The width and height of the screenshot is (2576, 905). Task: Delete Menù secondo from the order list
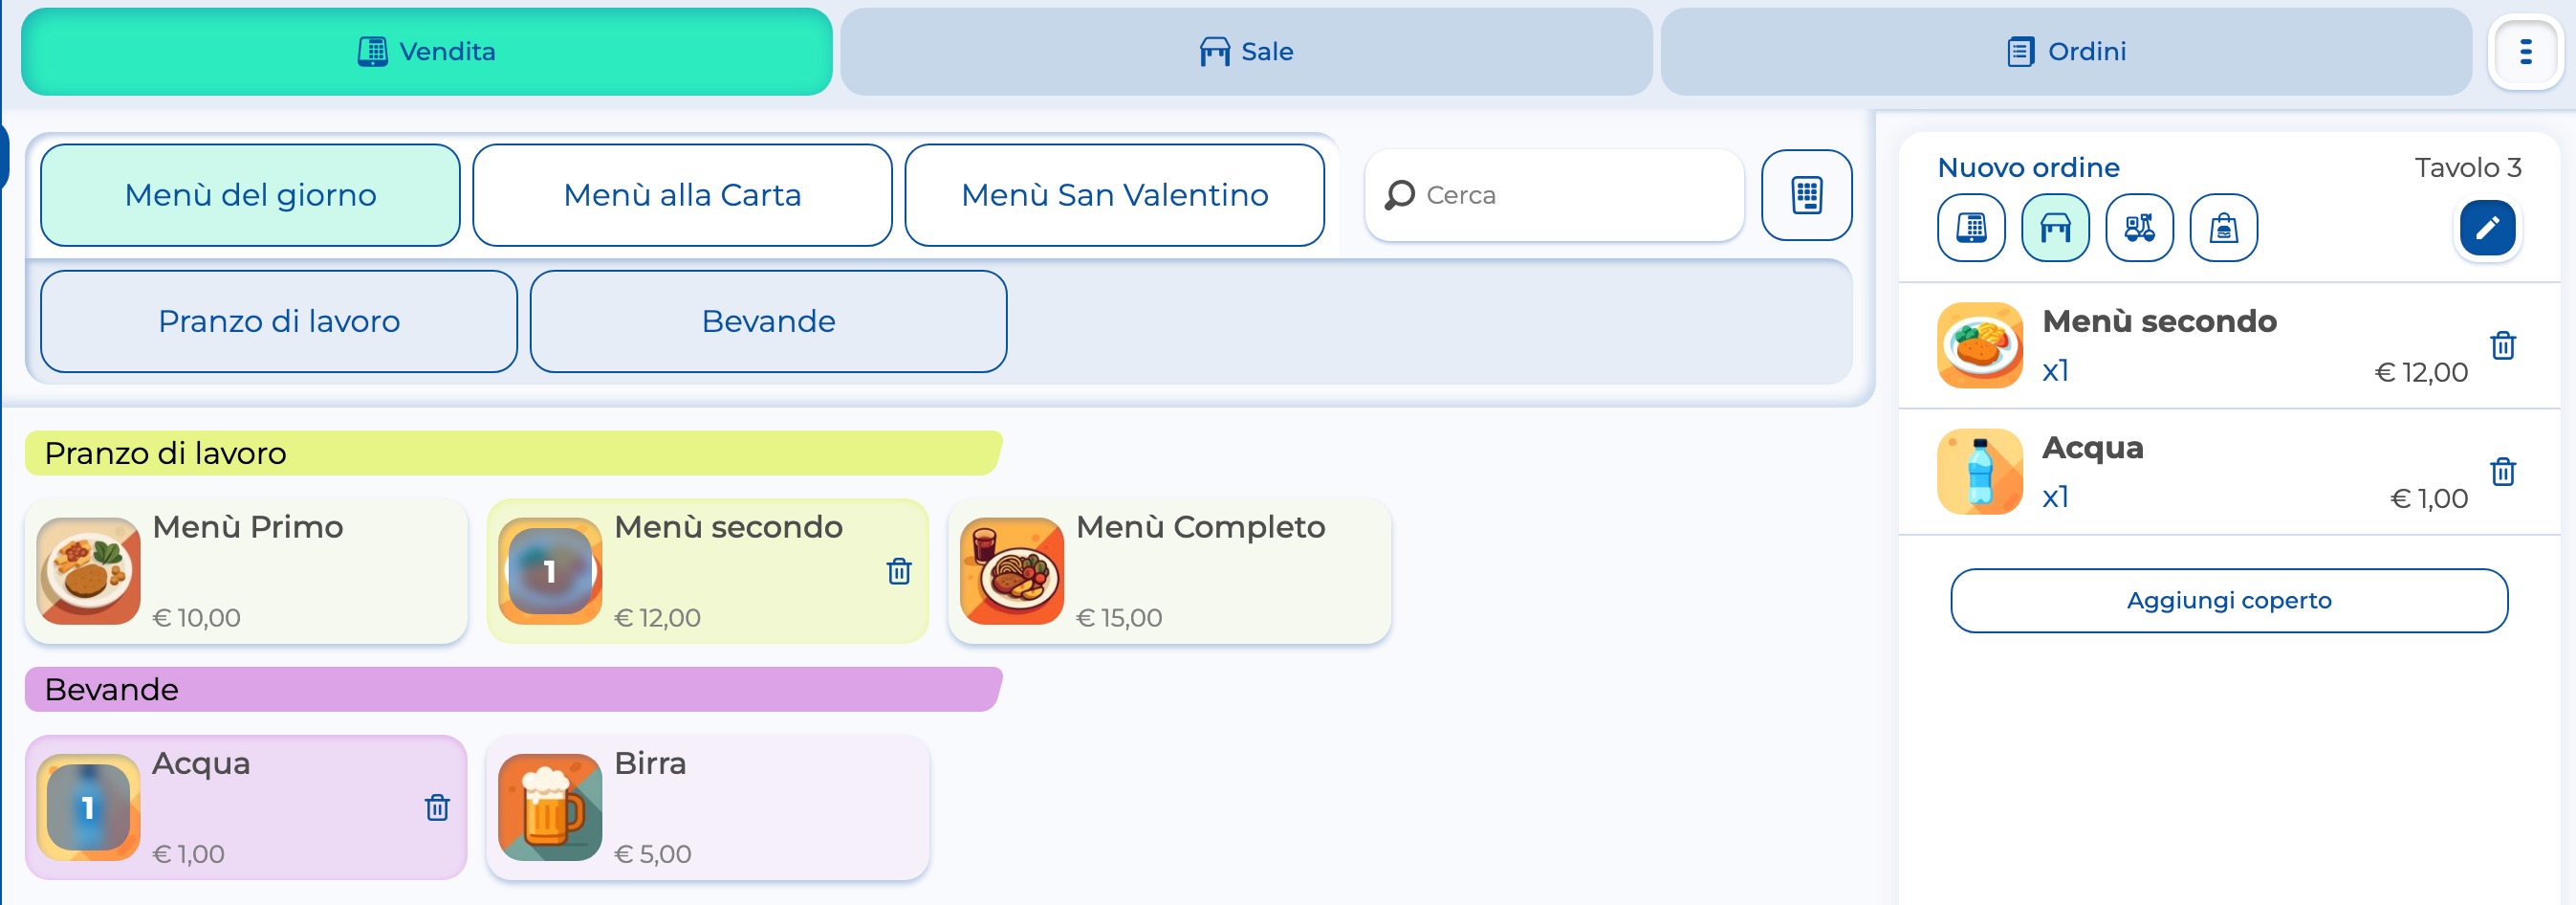[2502, 345]
